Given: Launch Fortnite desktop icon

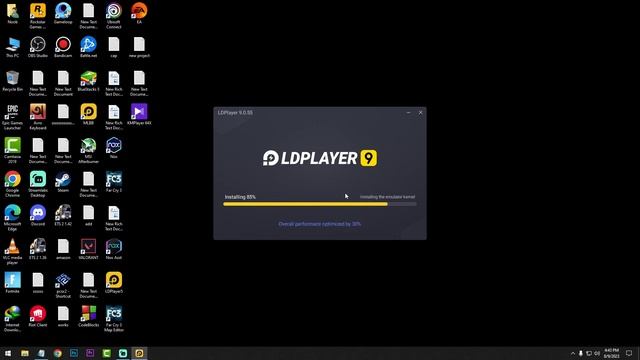Looking at the screenshot, I should 12,283.
